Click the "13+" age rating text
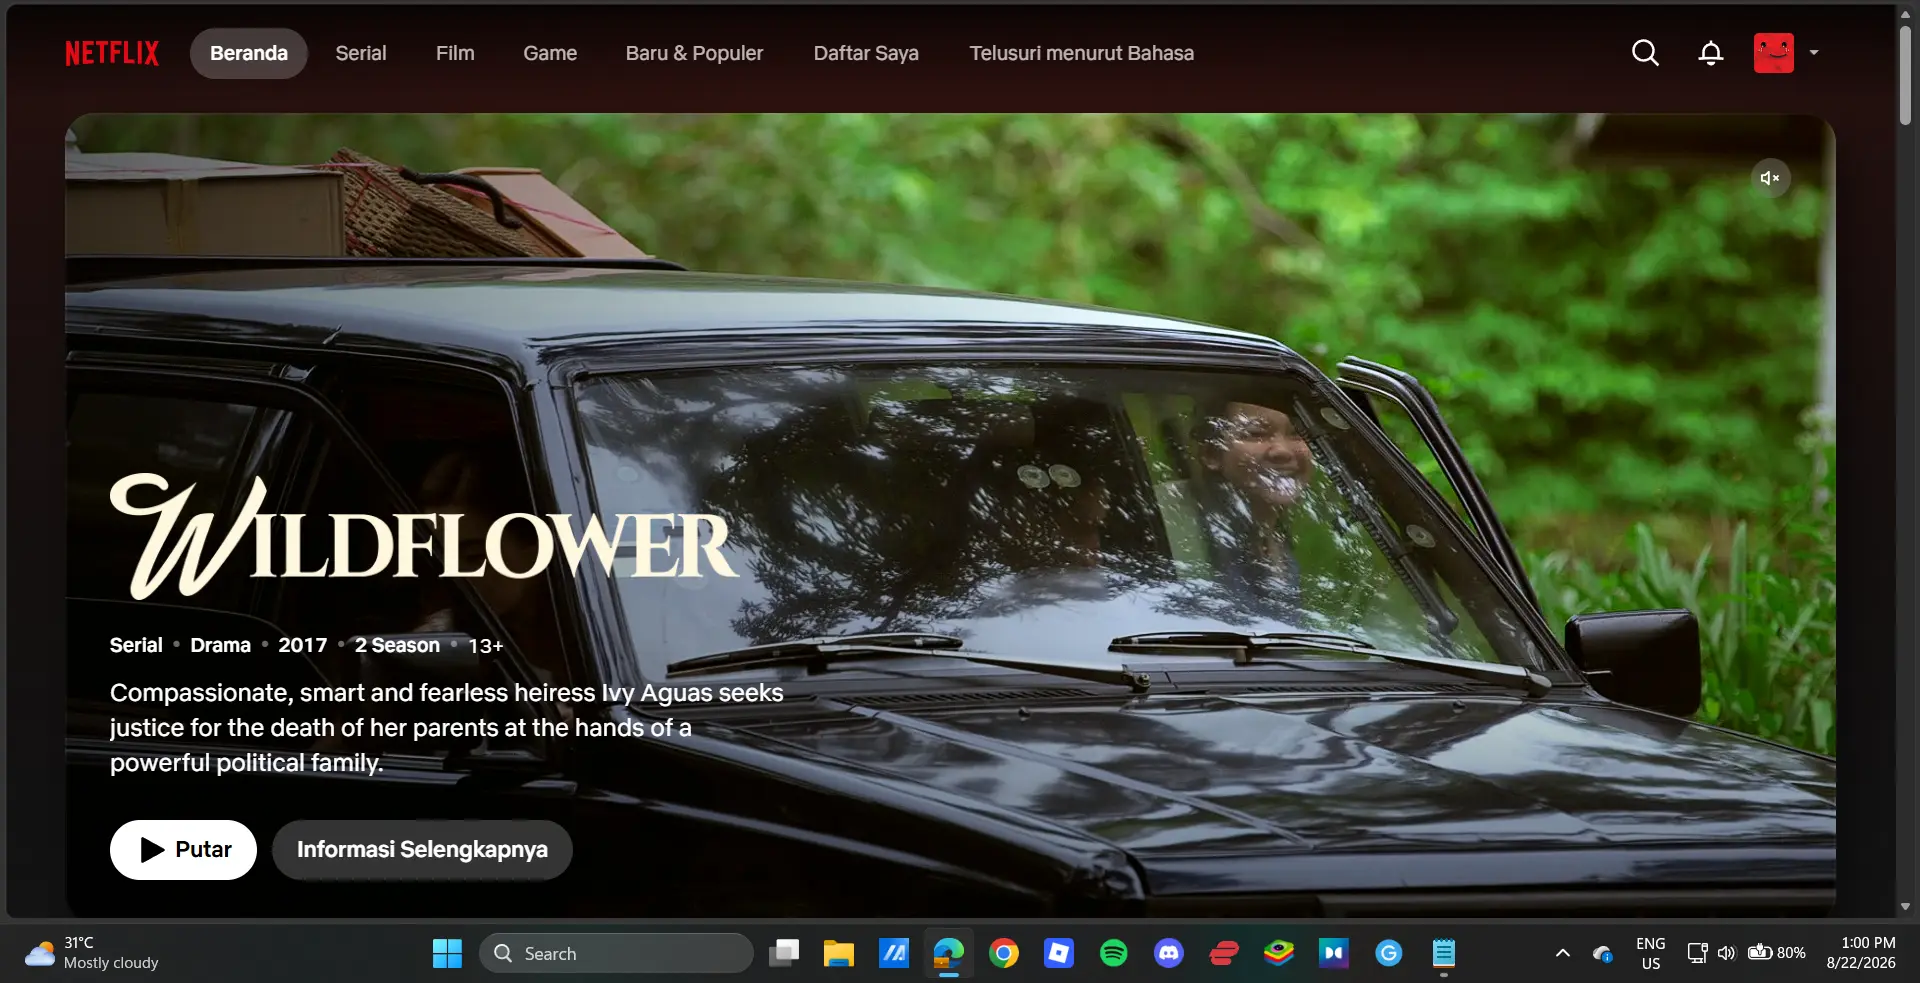Image resolution: width=1920 pixels, height=983 pixels. point(486,646)
